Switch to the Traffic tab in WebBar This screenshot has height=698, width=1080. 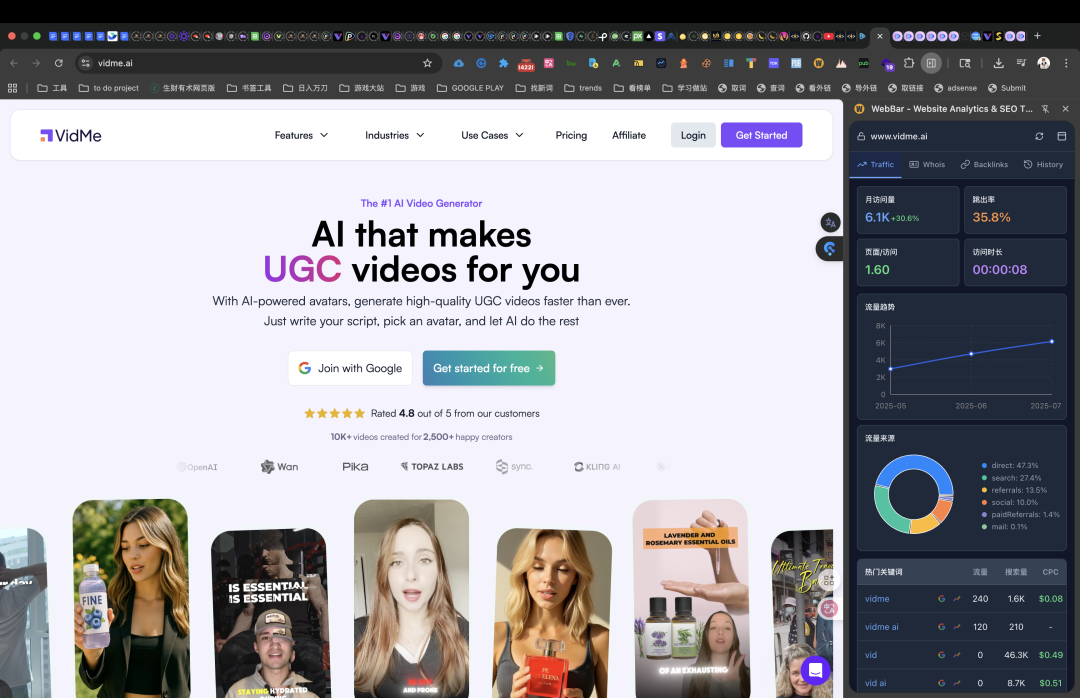875,165
